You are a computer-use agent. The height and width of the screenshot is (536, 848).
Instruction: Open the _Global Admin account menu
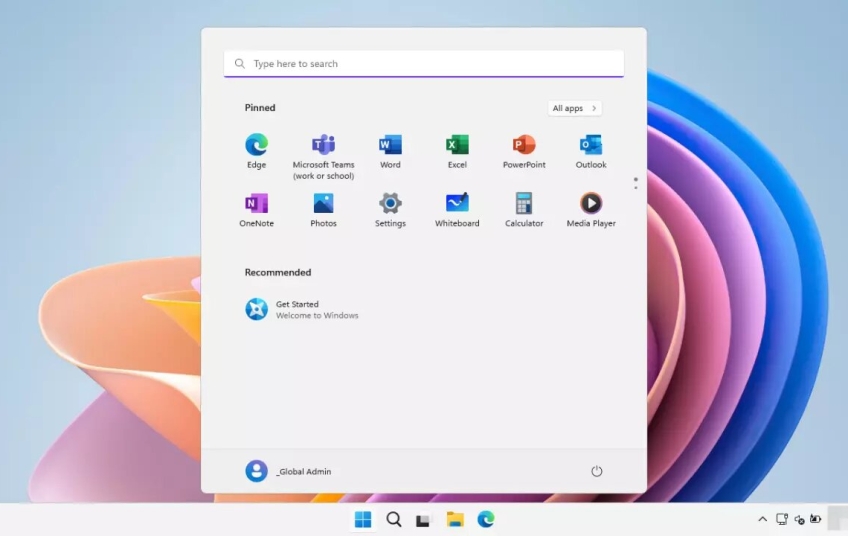click(x=288, y=471)
